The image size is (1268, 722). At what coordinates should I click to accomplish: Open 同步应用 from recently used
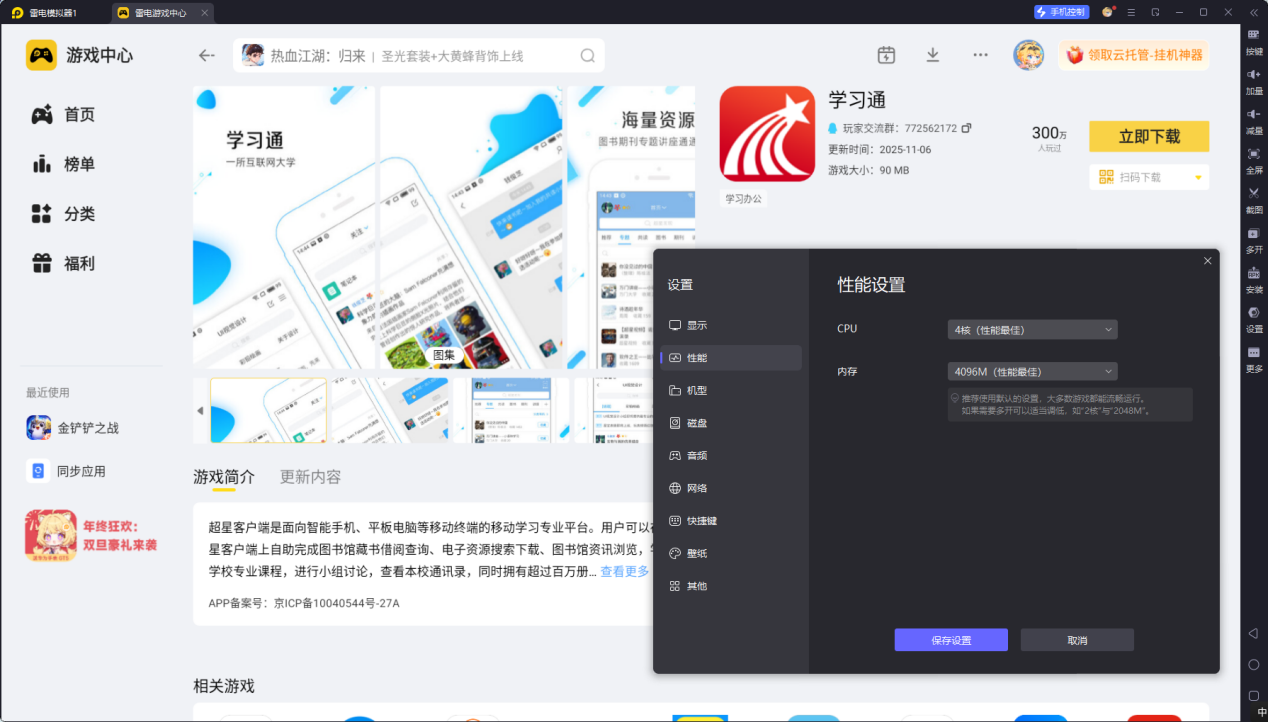[66, 471]
